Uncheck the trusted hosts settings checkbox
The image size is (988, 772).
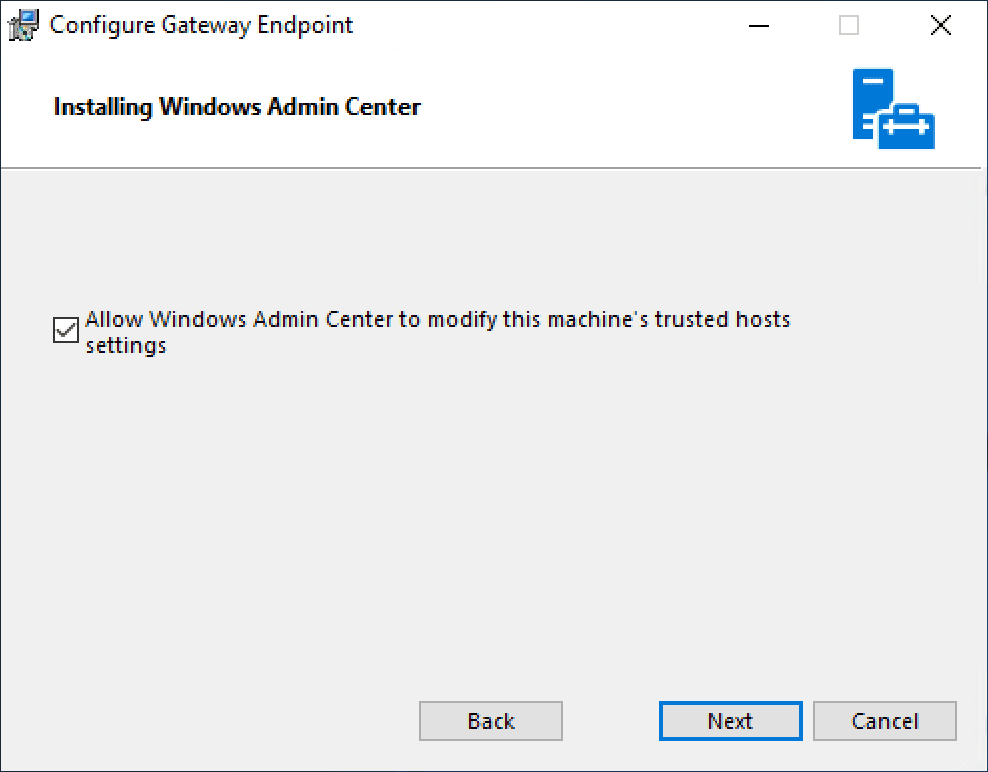(66, 331)
